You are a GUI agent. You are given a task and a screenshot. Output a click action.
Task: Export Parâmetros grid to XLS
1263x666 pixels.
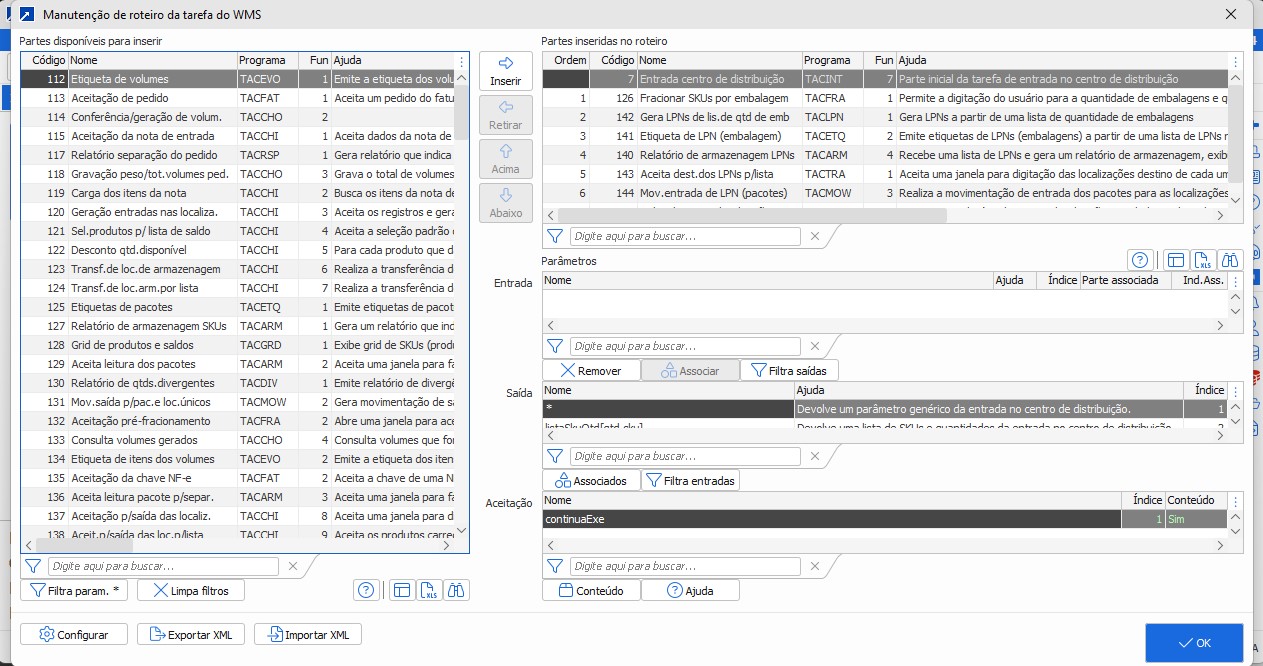point(1204,260)
